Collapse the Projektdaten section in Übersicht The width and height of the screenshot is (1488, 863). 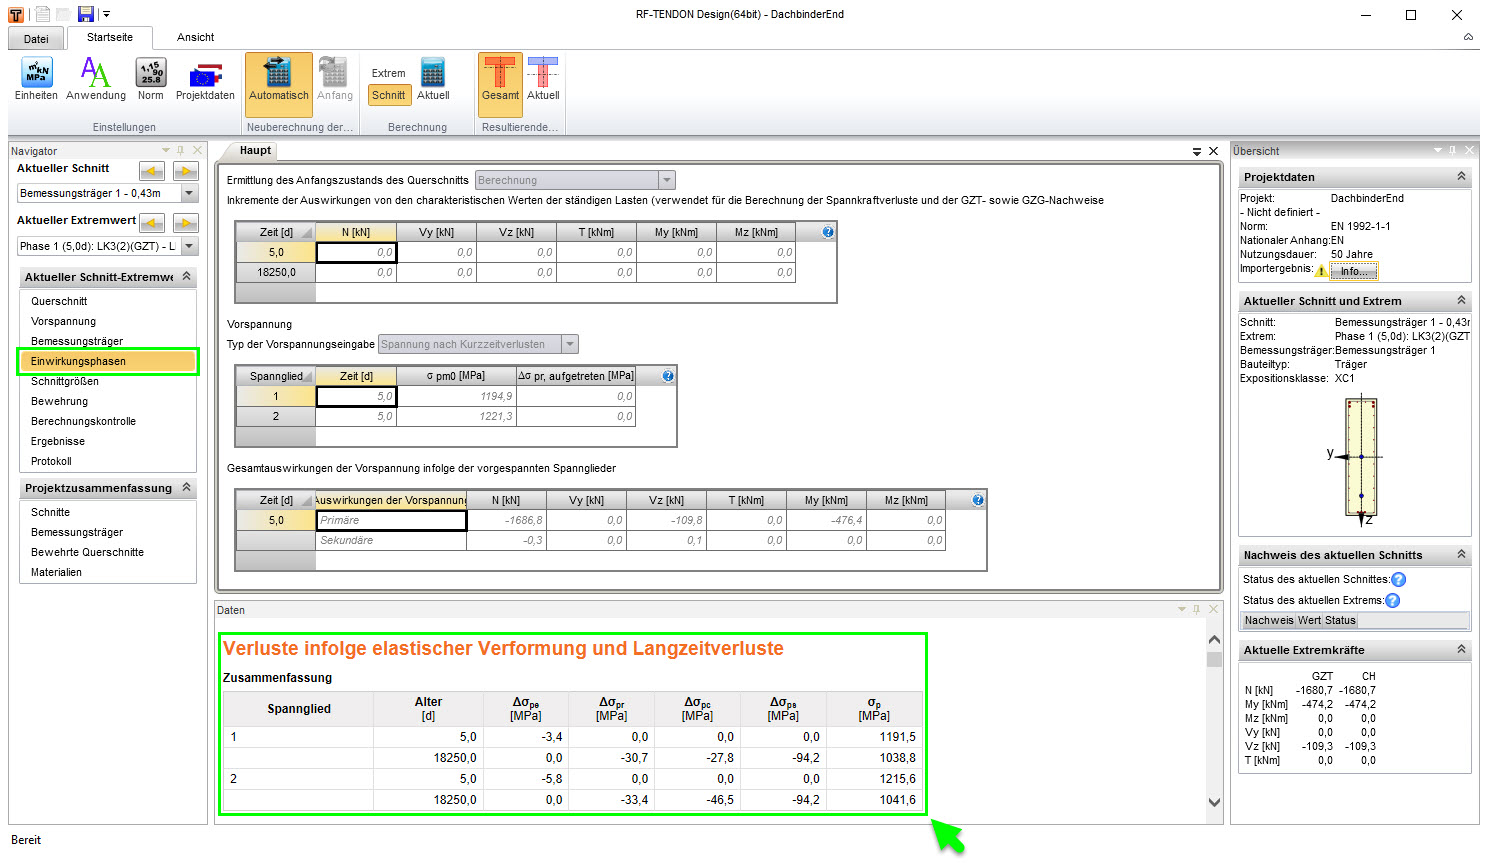click(1461, 177)
